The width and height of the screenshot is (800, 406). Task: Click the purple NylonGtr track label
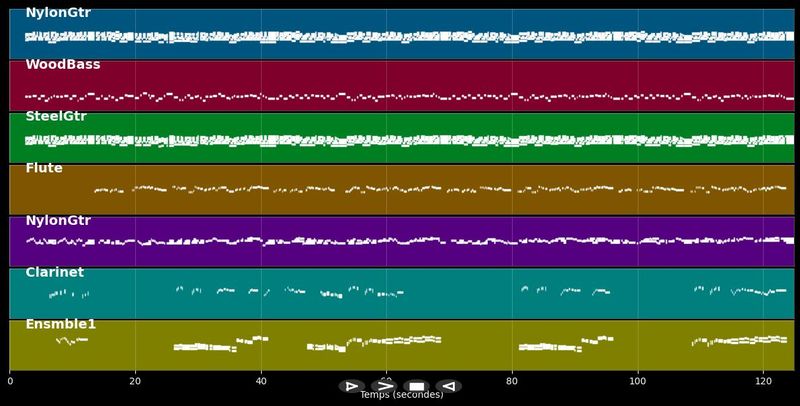[x=58, y=221]
